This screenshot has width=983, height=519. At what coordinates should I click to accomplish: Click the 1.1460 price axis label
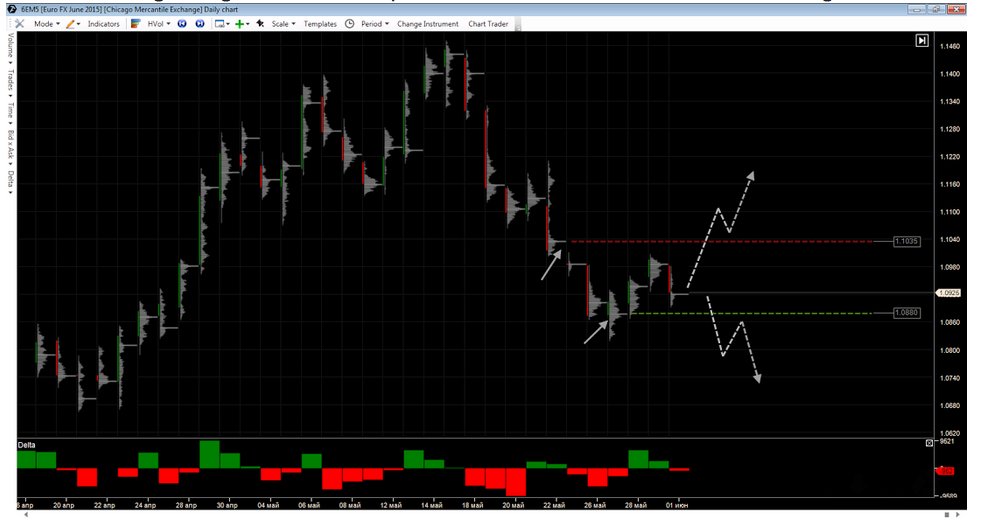(950, 46)
